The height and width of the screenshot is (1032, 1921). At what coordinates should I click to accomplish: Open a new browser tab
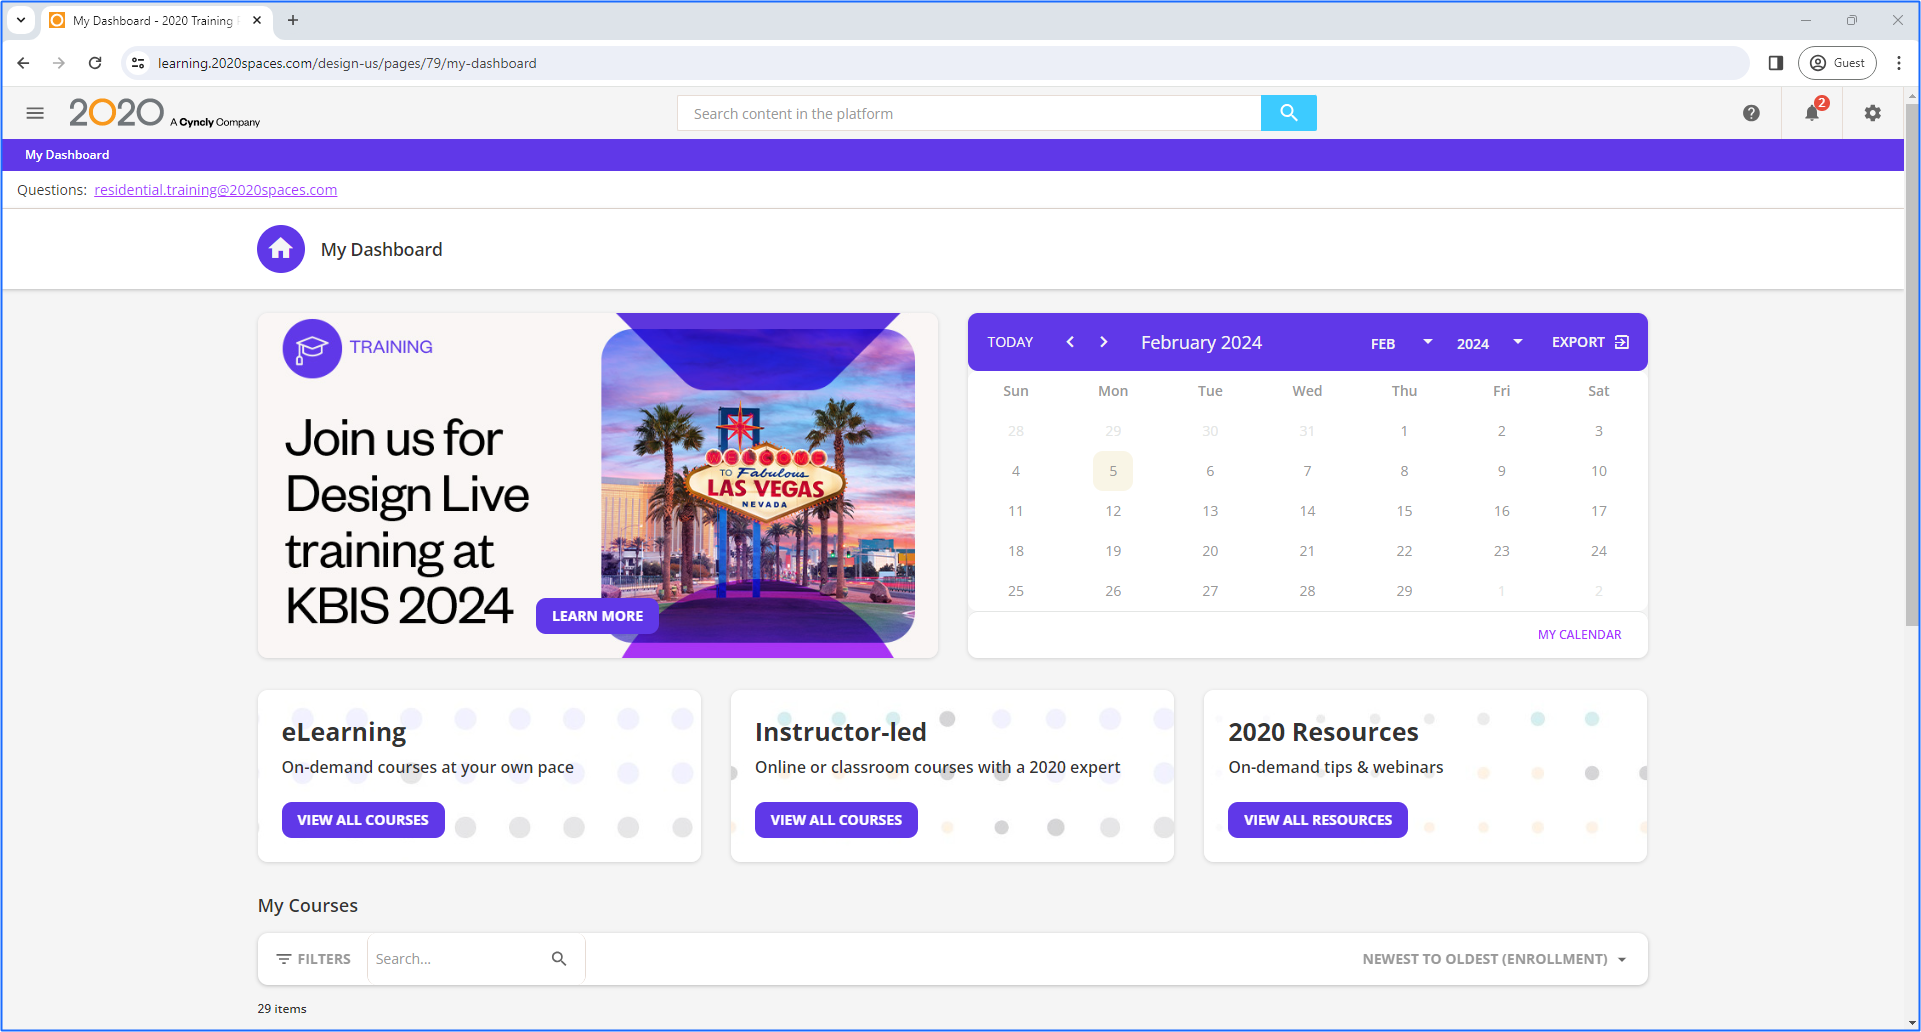(293, 20)
